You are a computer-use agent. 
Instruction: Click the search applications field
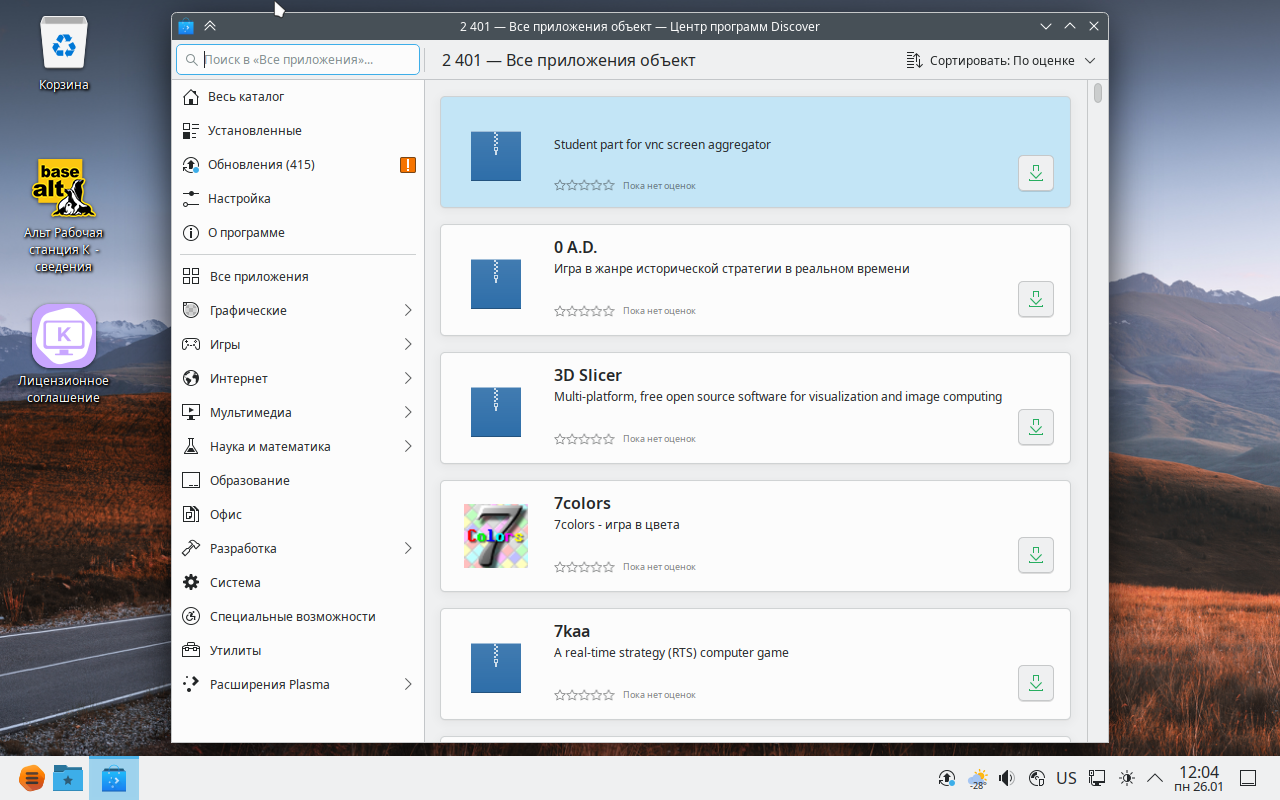298,60
